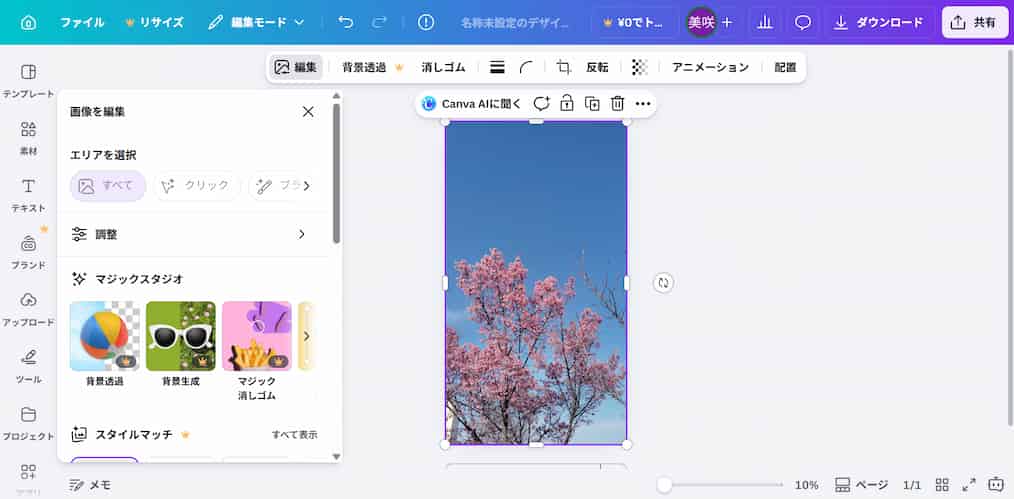Viewport: 1014px width, 499px height.
Task: Select すべて area option
Action: (x=108, y=186)
